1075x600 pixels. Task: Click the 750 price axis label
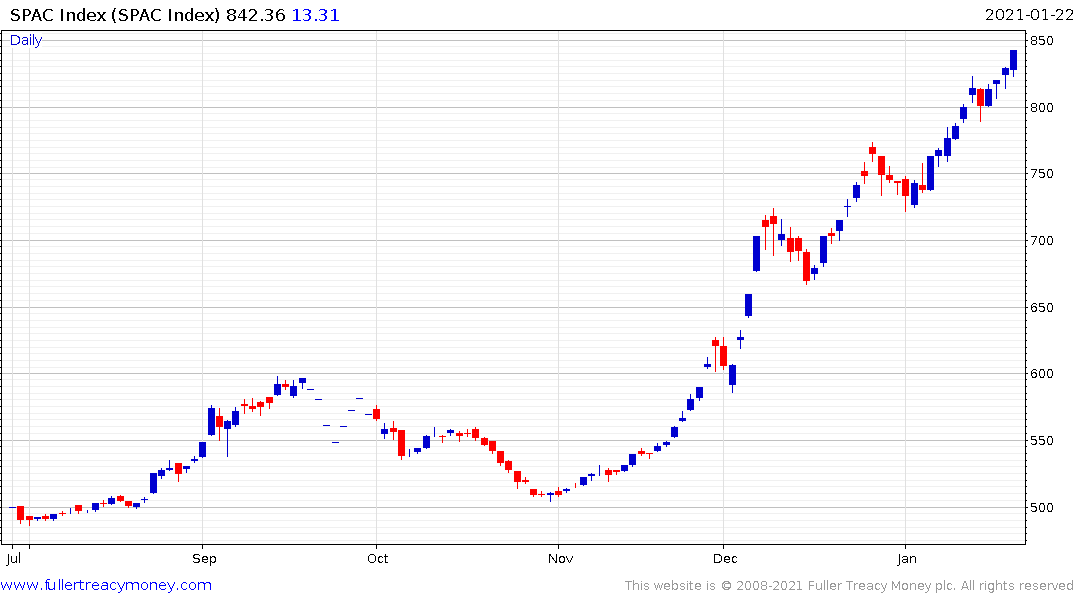tap(1041, 174)
